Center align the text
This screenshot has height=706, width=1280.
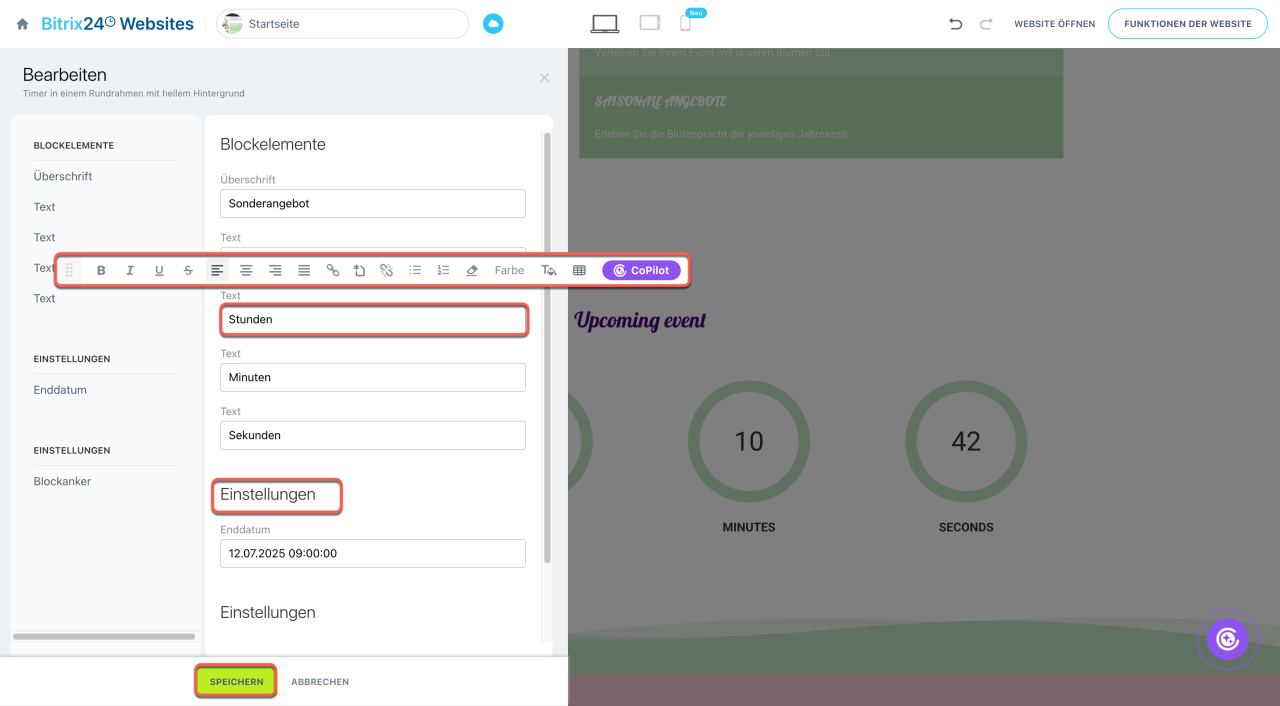coord(246,270)
